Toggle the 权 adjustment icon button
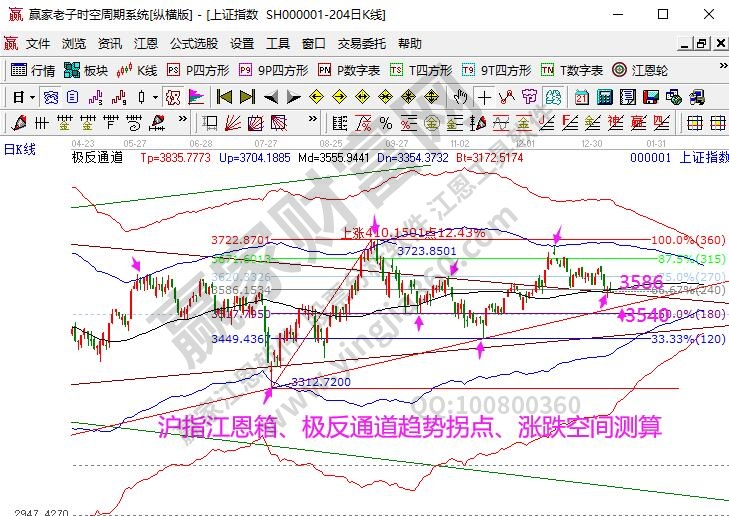 (x=173, y=98)
